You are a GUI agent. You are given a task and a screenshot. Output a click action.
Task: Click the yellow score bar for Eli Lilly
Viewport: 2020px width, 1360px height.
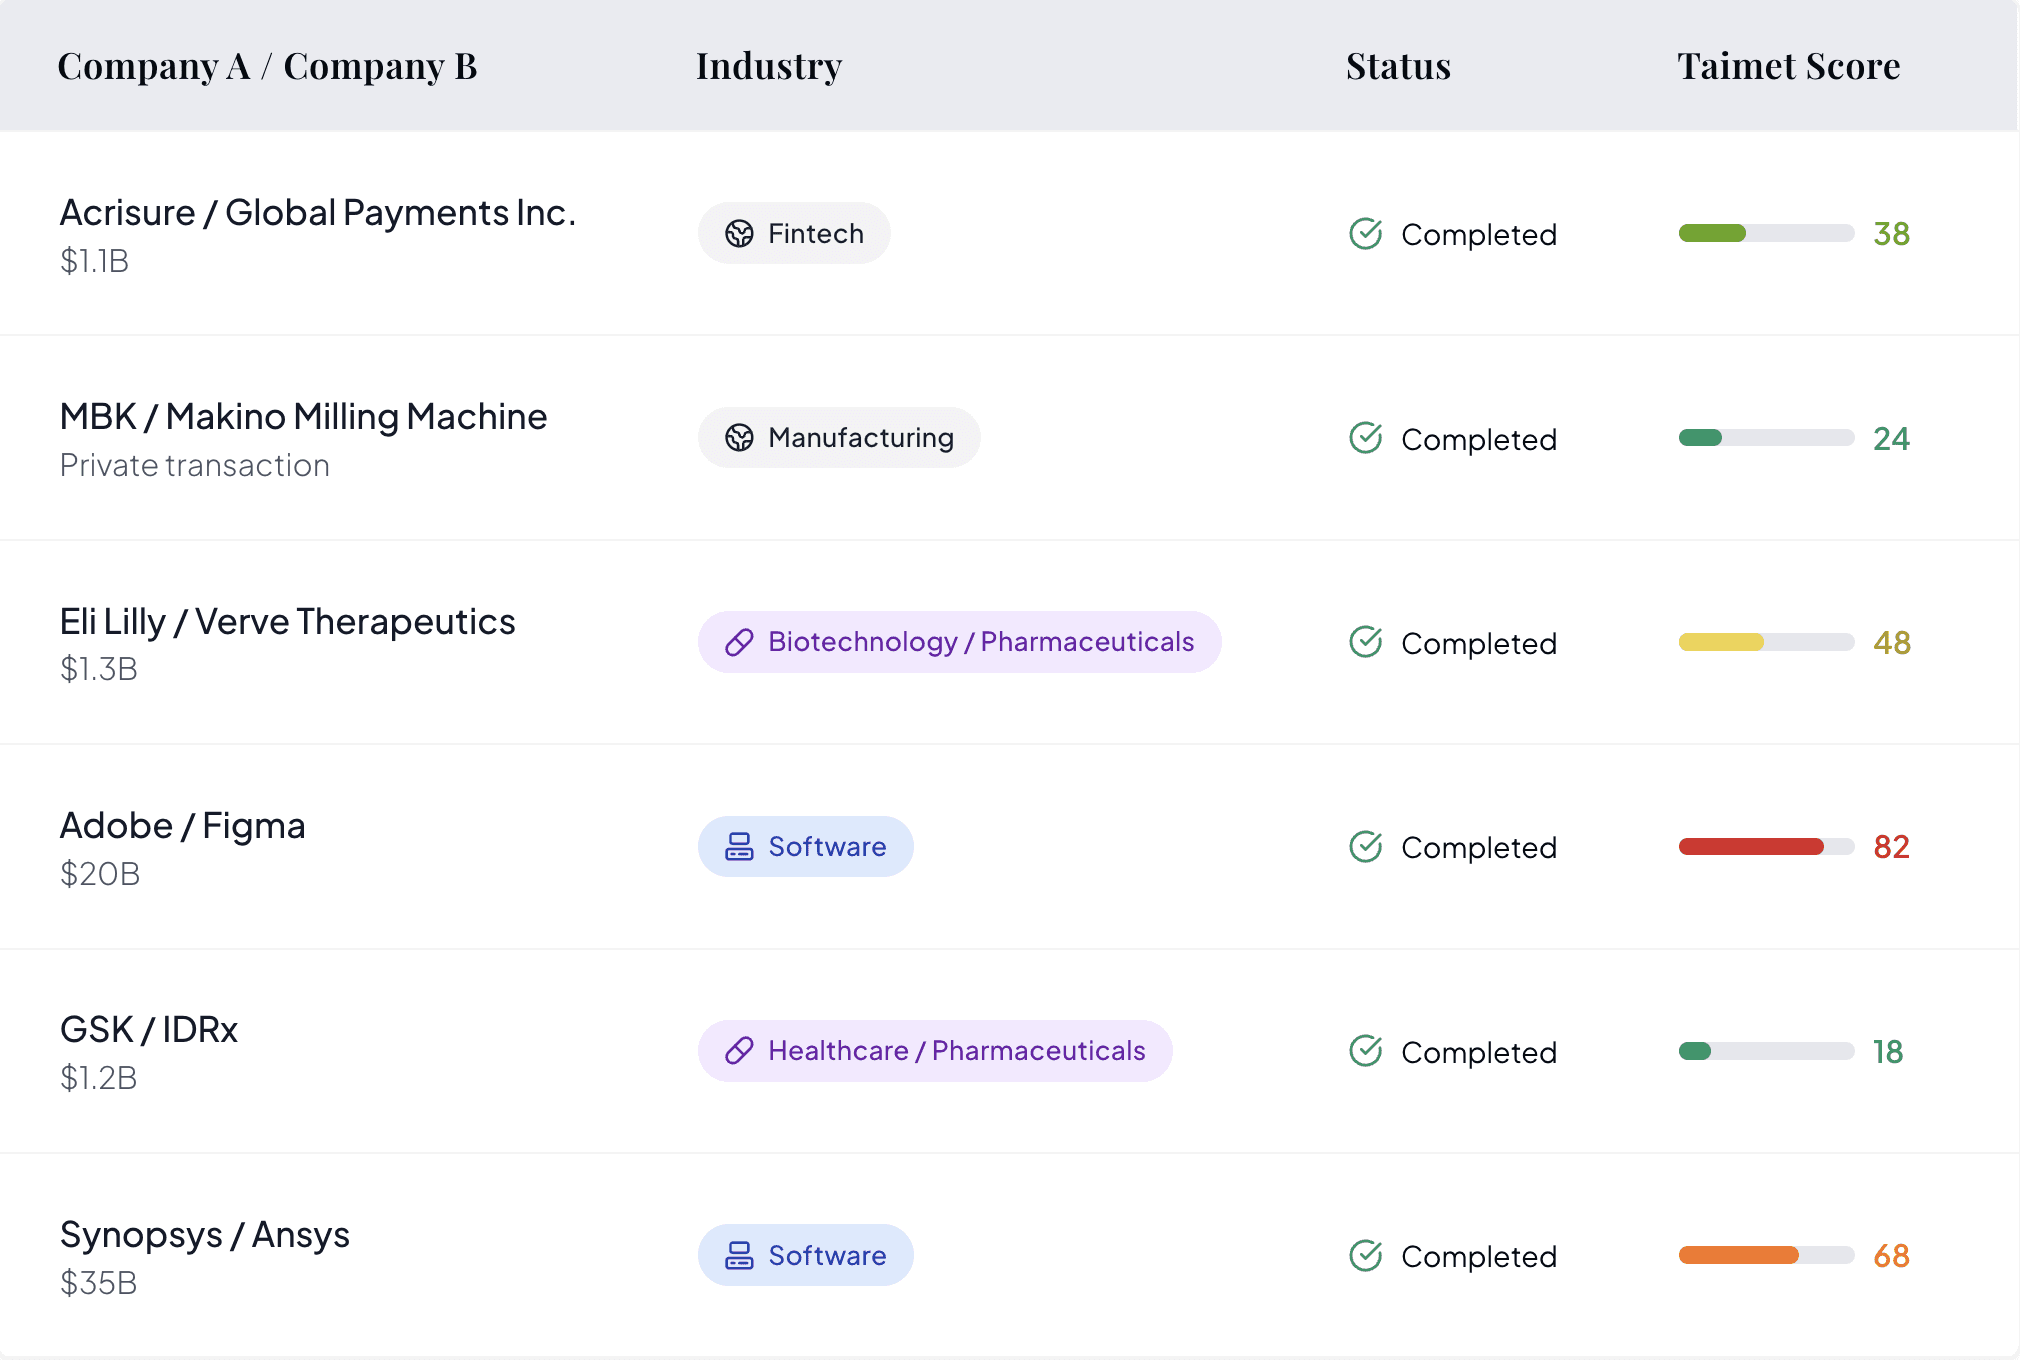(1767, 642)
